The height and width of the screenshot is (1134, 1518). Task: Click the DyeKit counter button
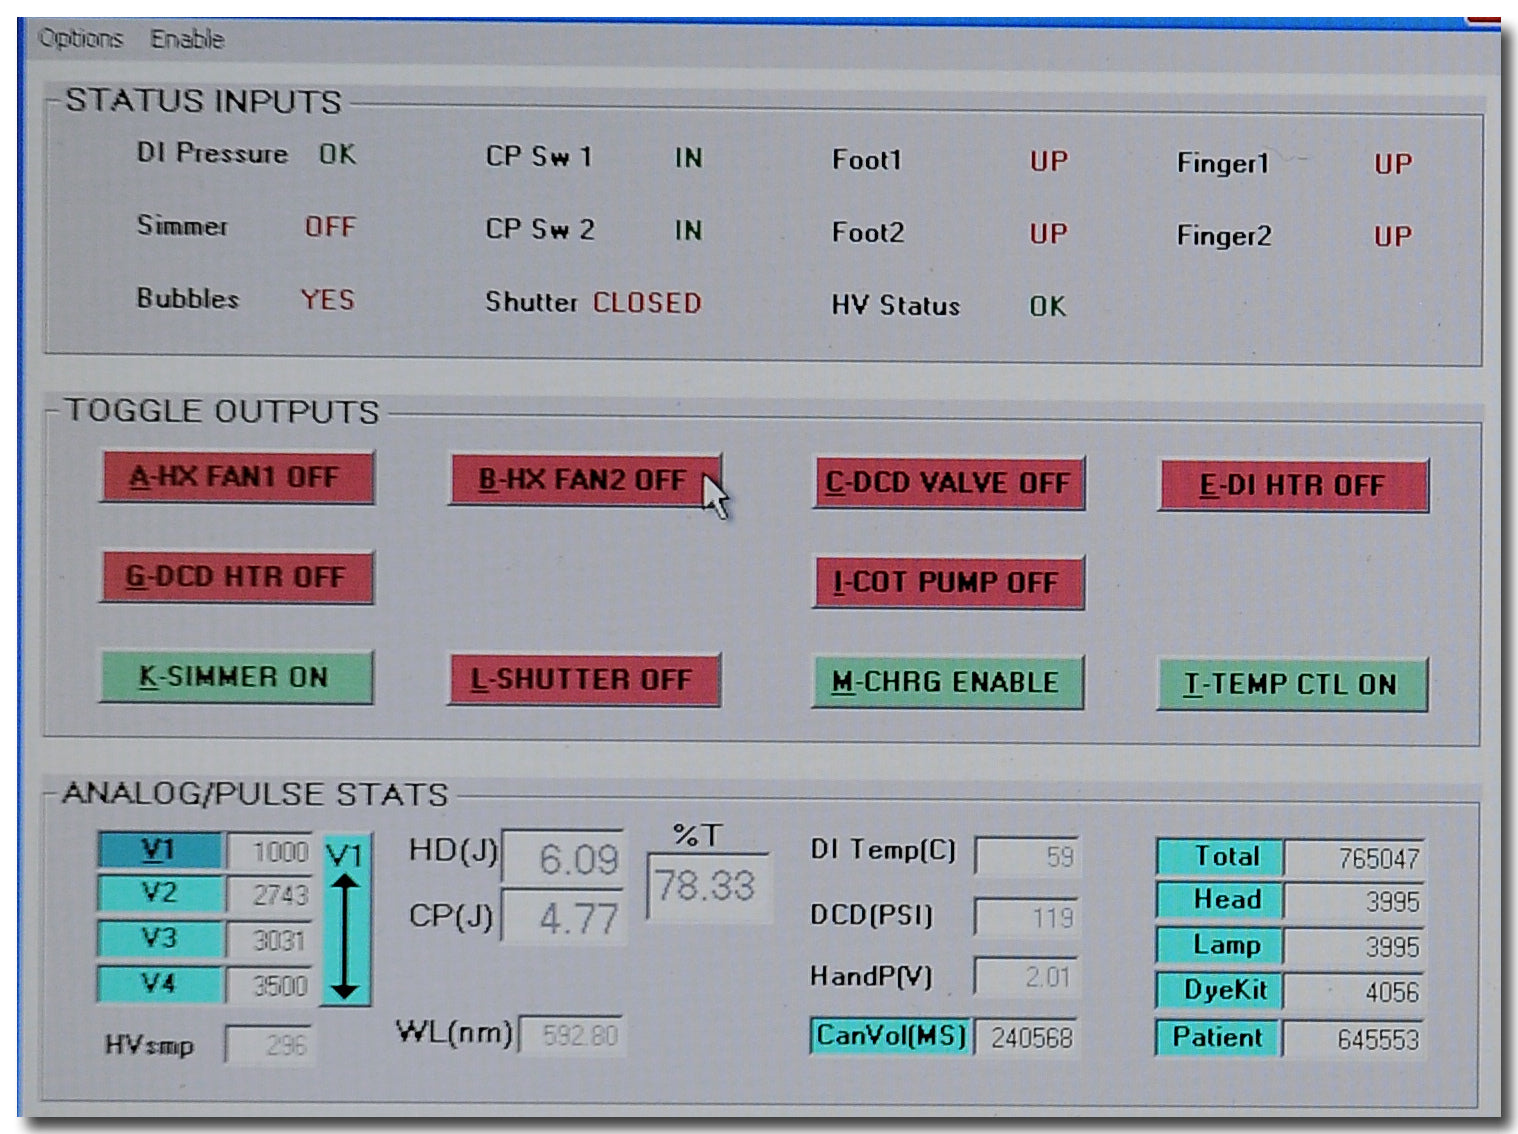point(1220,990)
